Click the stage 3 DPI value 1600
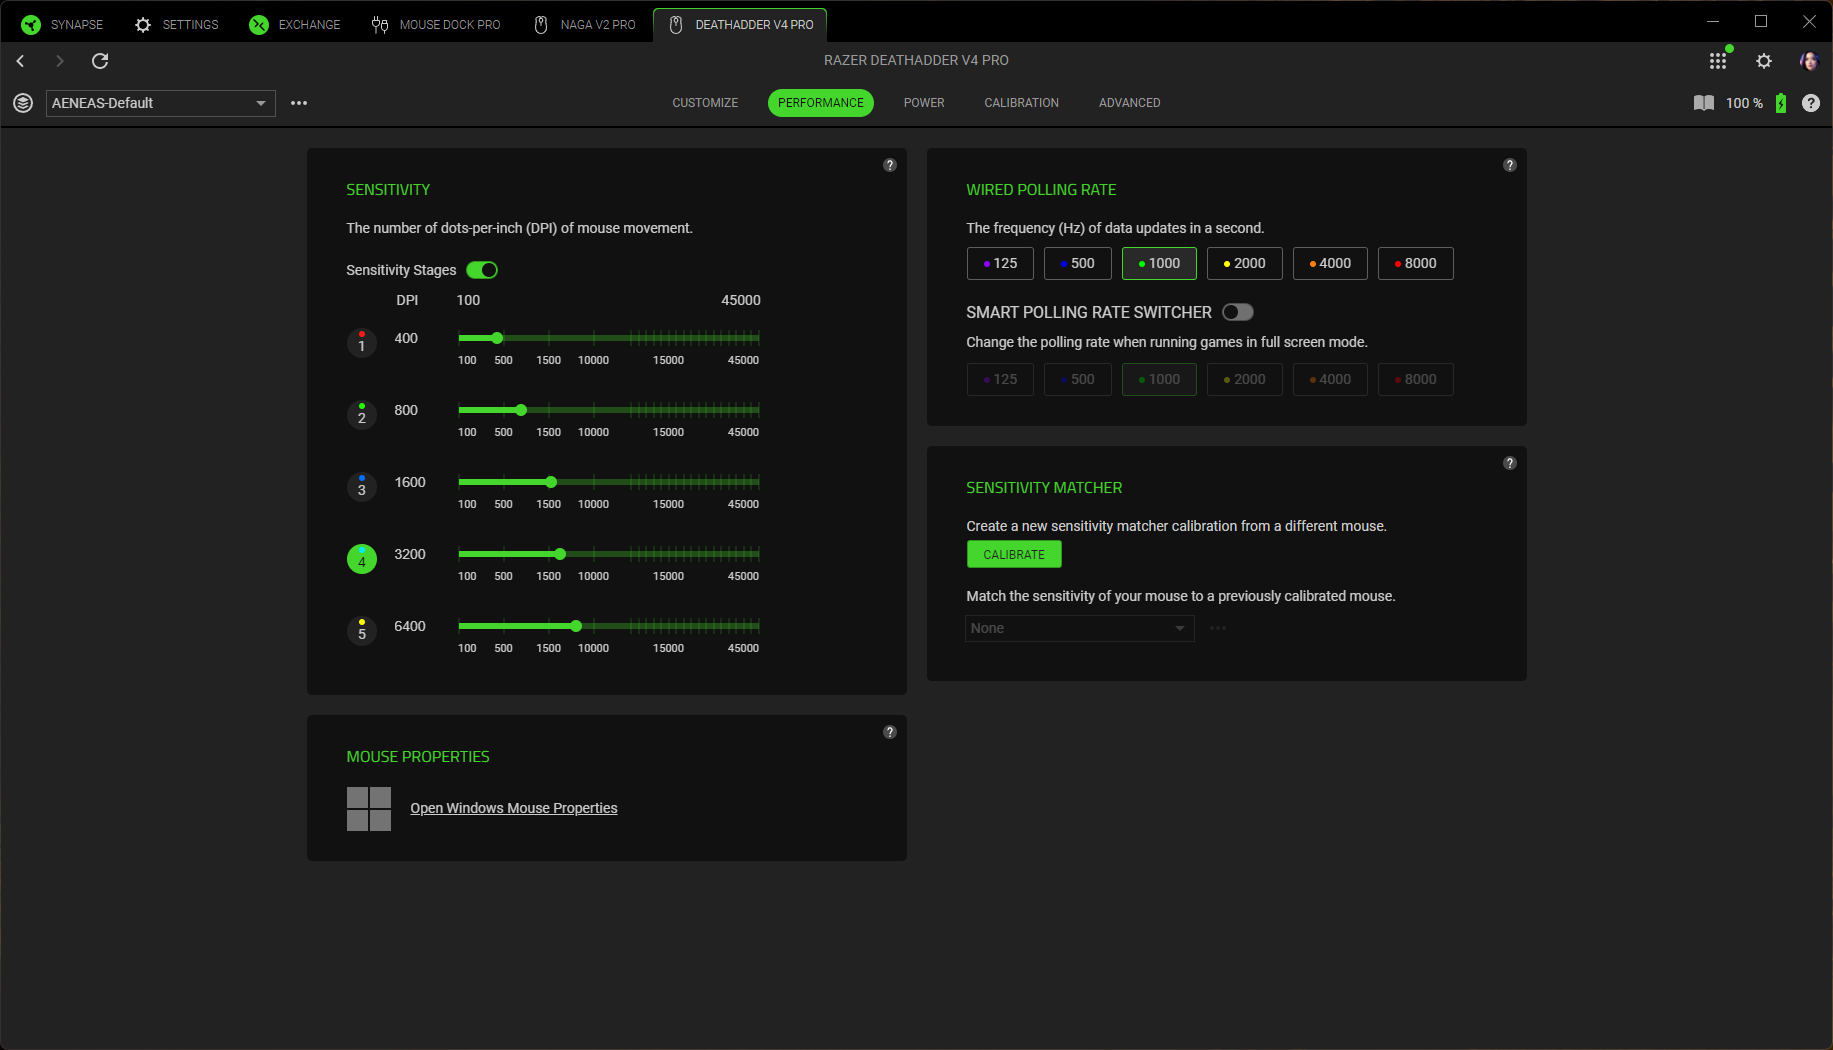 coord(410,482)
